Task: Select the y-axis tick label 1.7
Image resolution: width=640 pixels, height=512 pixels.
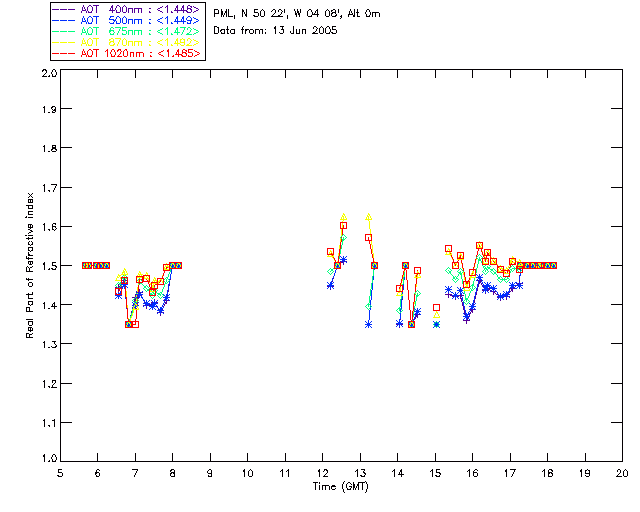Action: [x=49, y=188]
